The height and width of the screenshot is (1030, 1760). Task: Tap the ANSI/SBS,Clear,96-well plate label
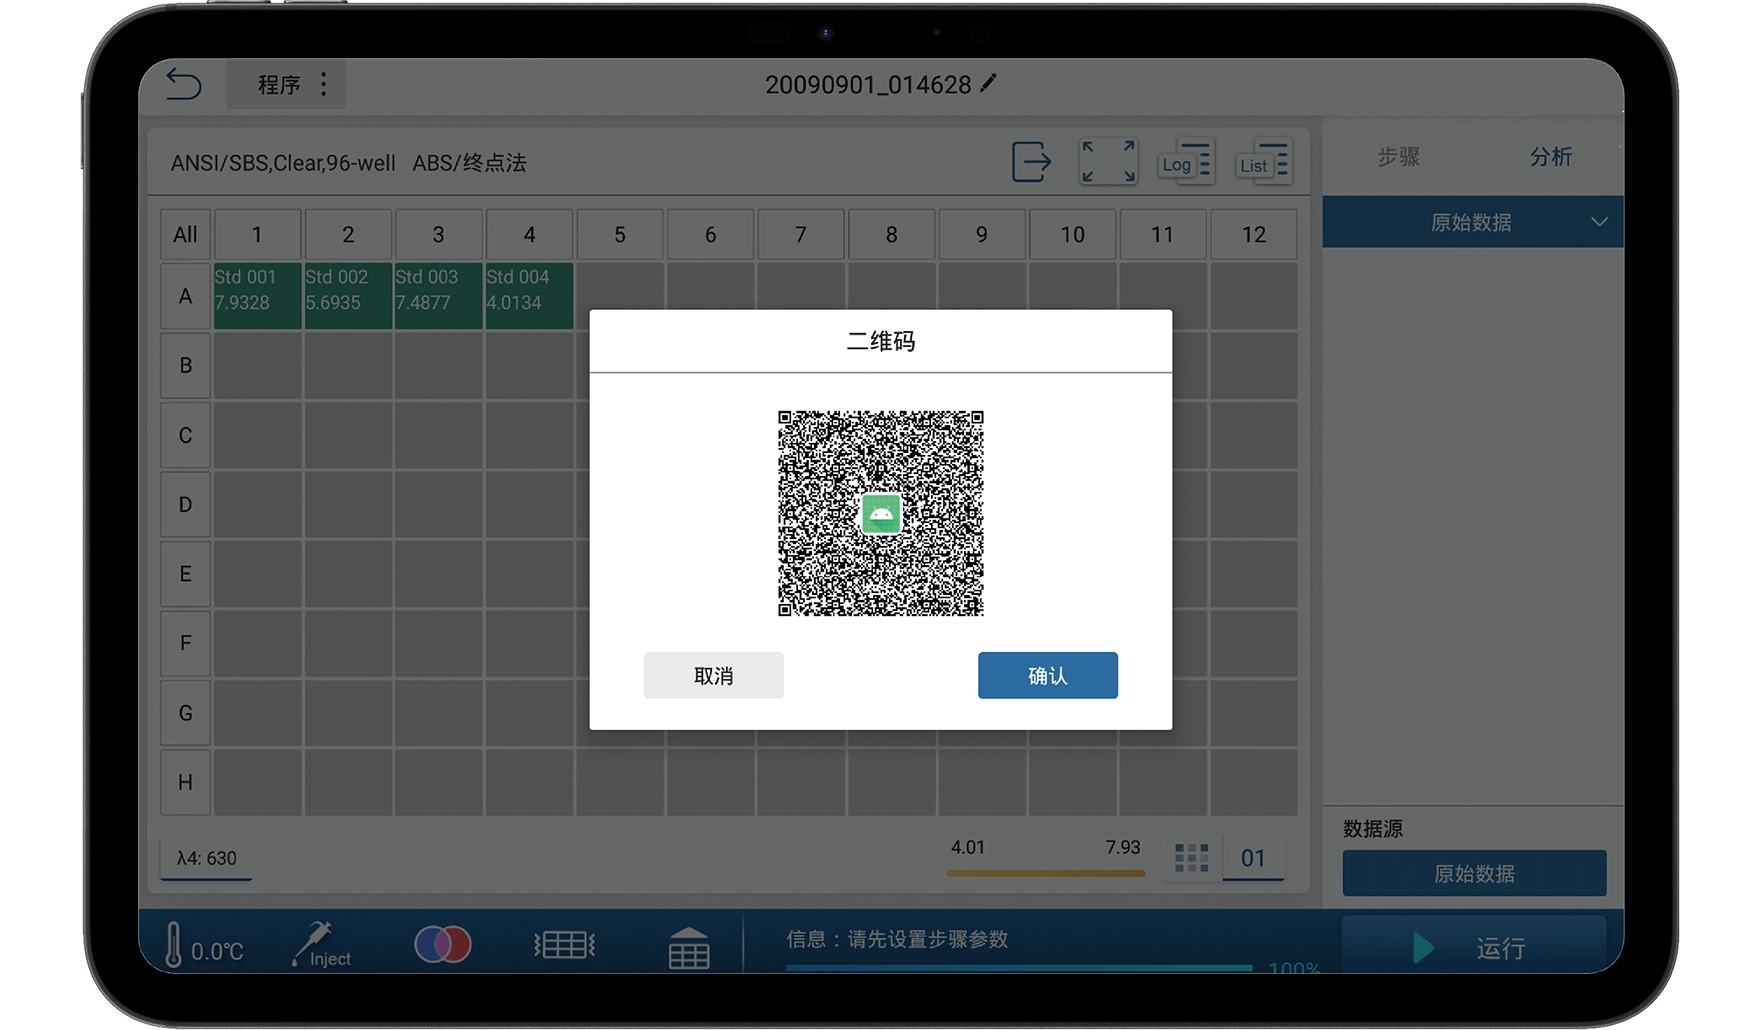[x=283, y=163]
